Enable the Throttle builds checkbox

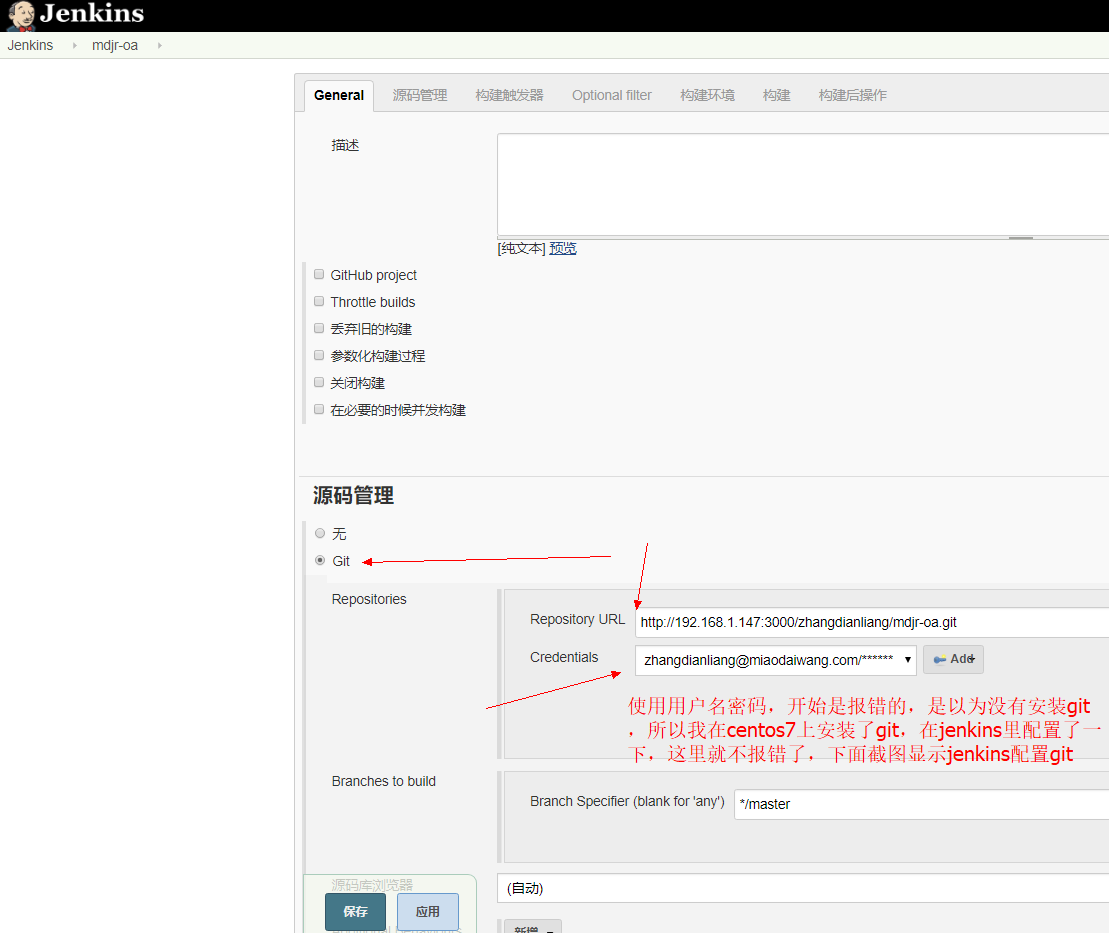[319, 301]
